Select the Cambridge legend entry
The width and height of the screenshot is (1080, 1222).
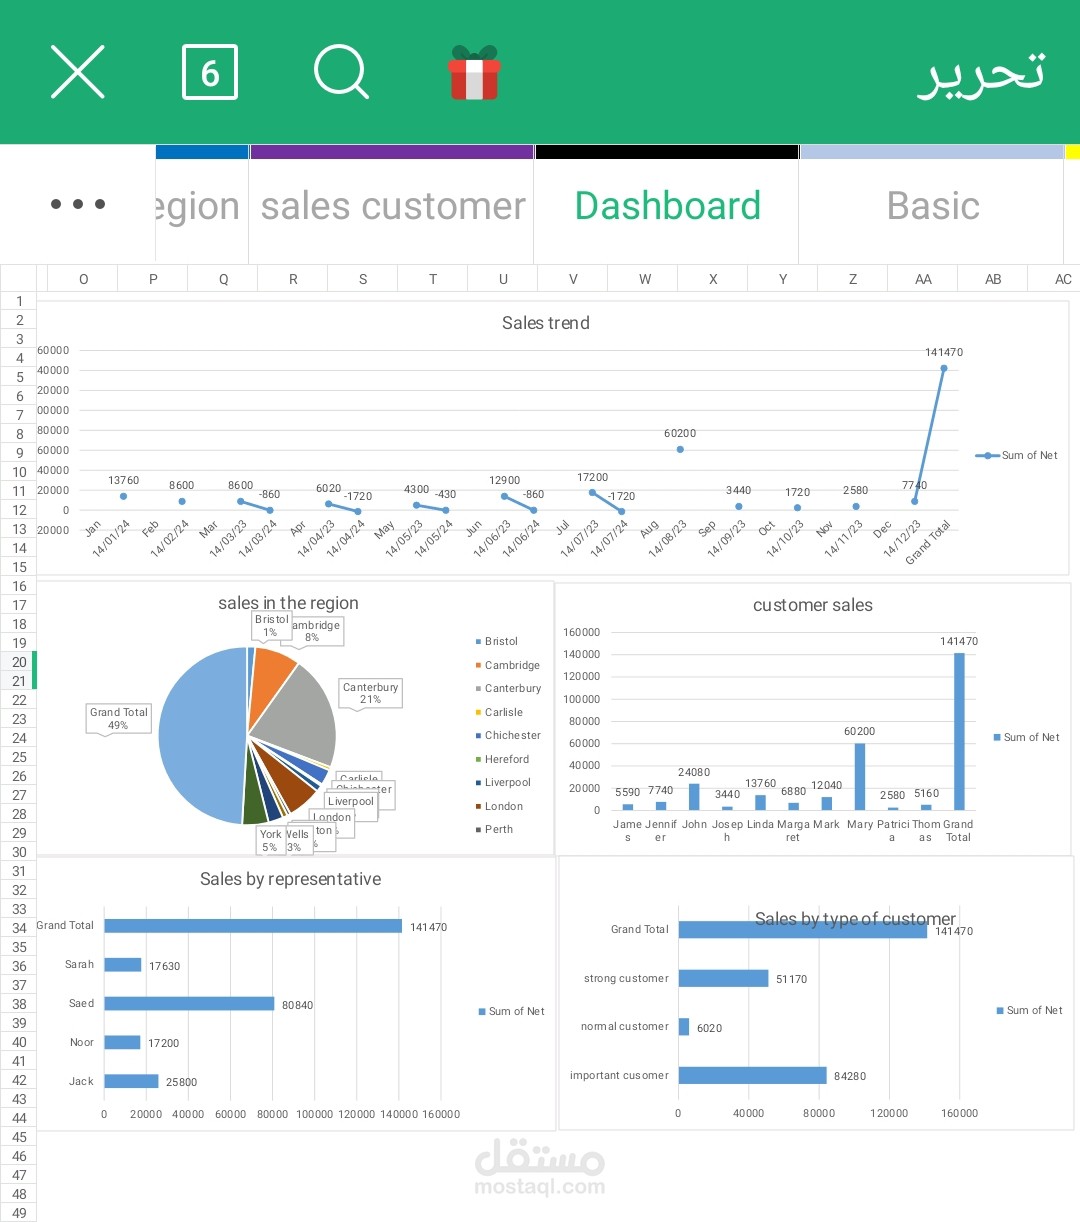(508, 665)
